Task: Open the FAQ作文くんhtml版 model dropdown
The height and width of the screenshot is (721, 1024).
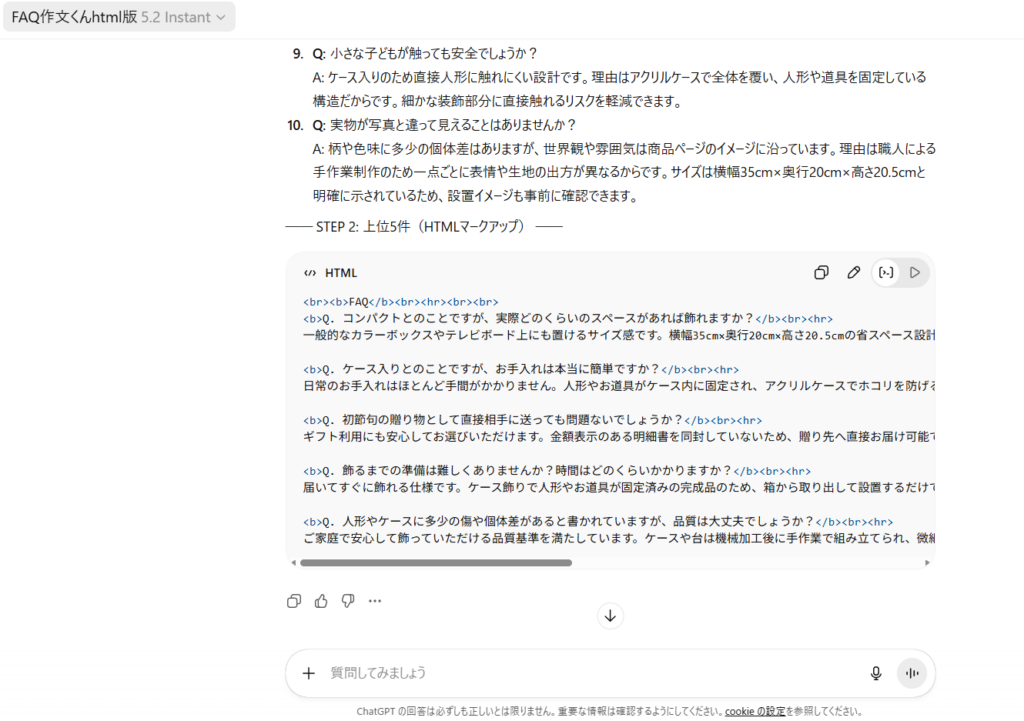Action: (119, 16)
